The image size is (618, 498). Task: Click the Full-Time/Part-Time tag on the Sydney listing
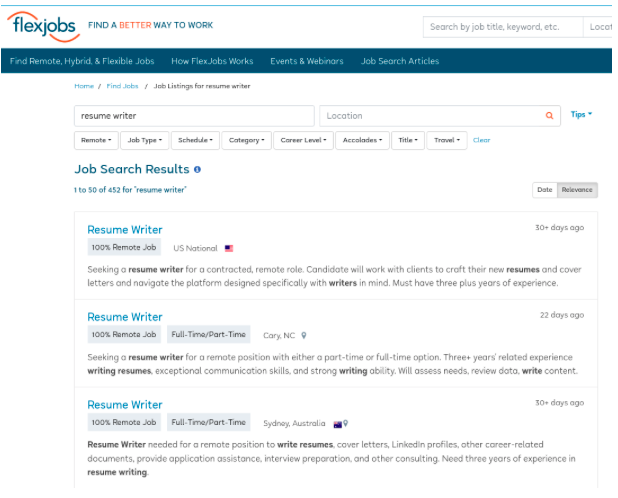pyautogui.click(x=208, y=422)
